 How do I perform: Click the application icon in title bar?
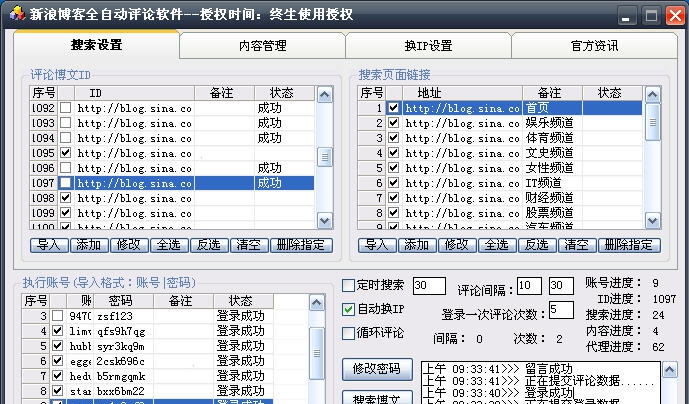(18, 14)
